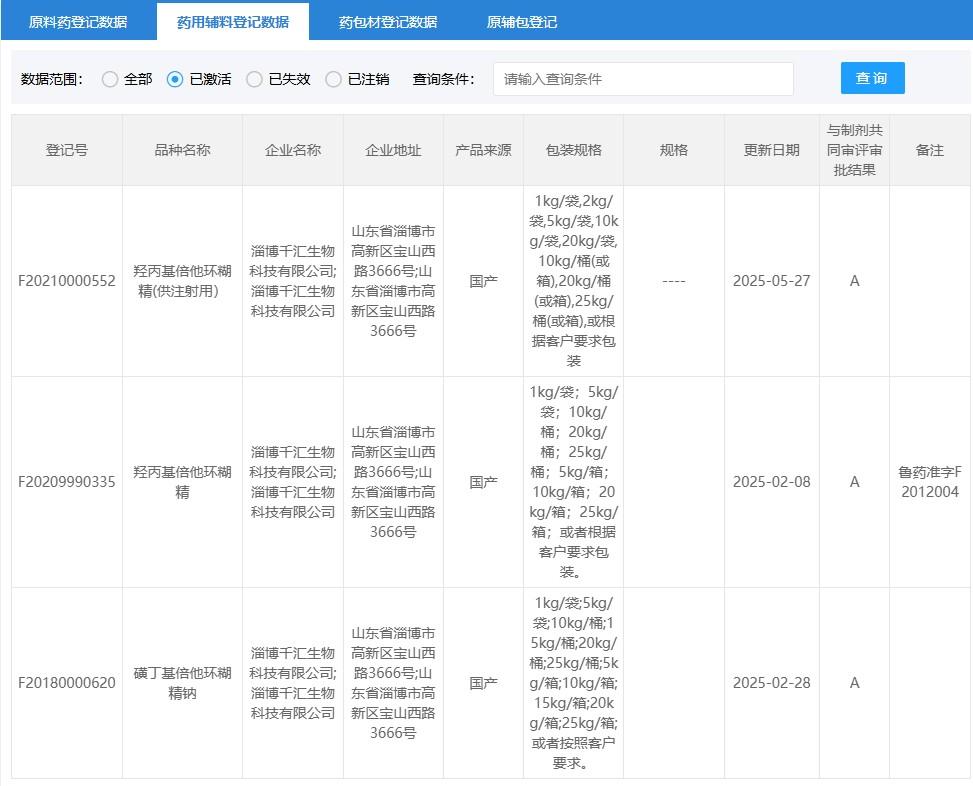The height and width of the screenshot is (786, 973).
Task: Click the 规格 column header
Action: pos(674,150)
